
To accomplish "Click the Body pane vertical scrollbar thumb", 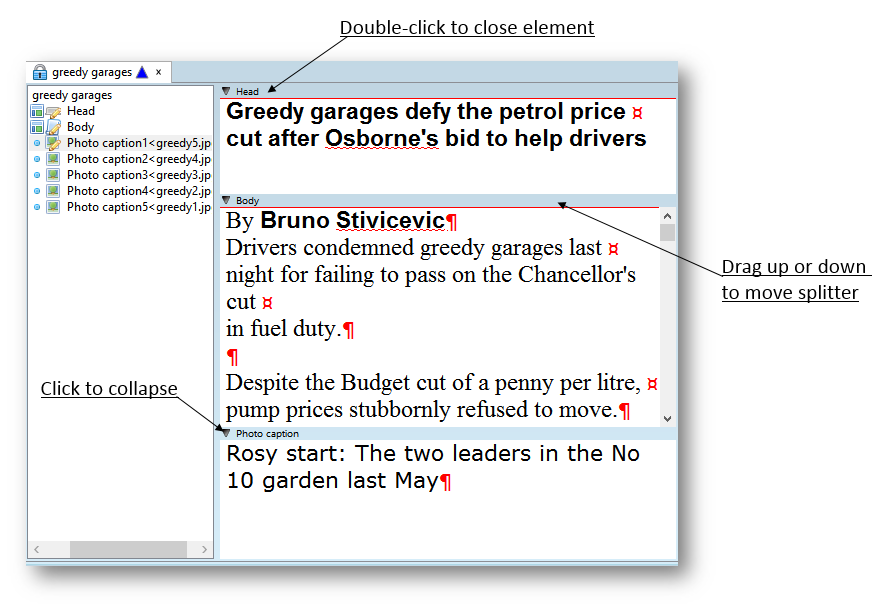I will pyautogui.click(x=667, y=232).
